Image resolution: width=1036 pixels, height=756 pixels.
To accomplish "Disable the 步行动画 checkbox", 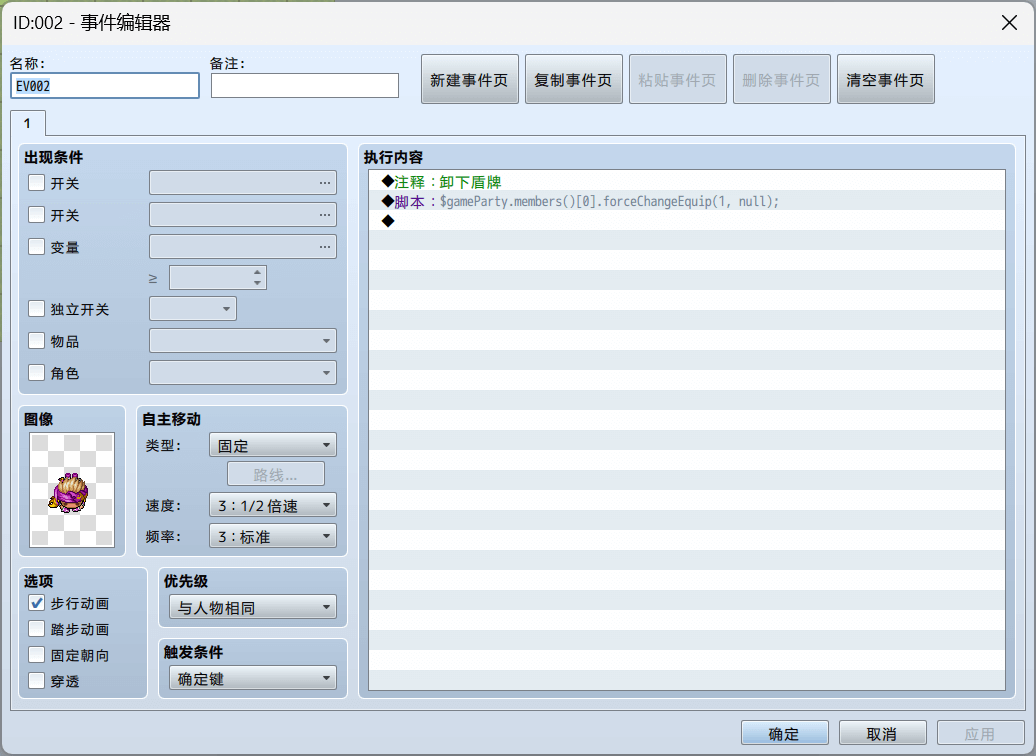I will pyautogui.click(x=36, y=603).
